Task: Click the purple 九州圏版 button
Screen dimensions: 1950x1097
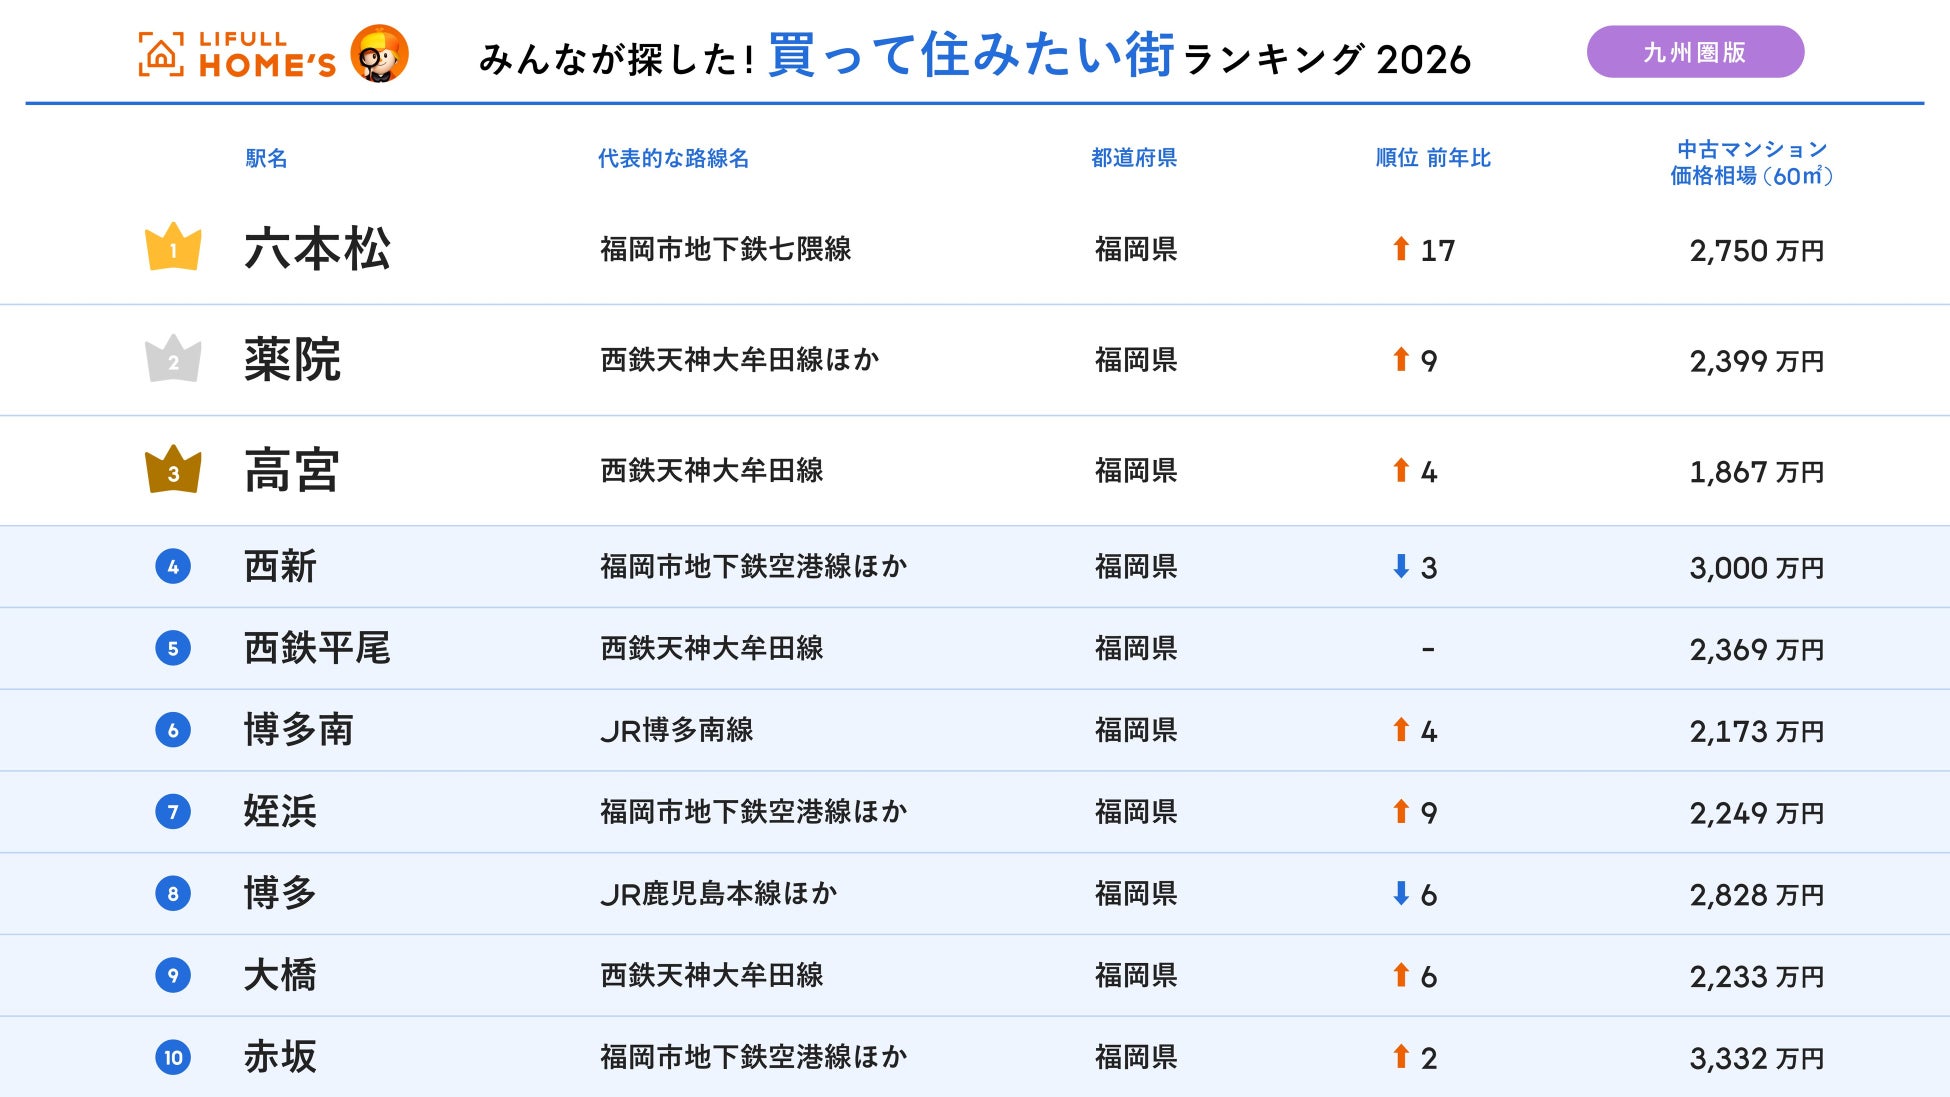Action: [x=1695, y=52]
